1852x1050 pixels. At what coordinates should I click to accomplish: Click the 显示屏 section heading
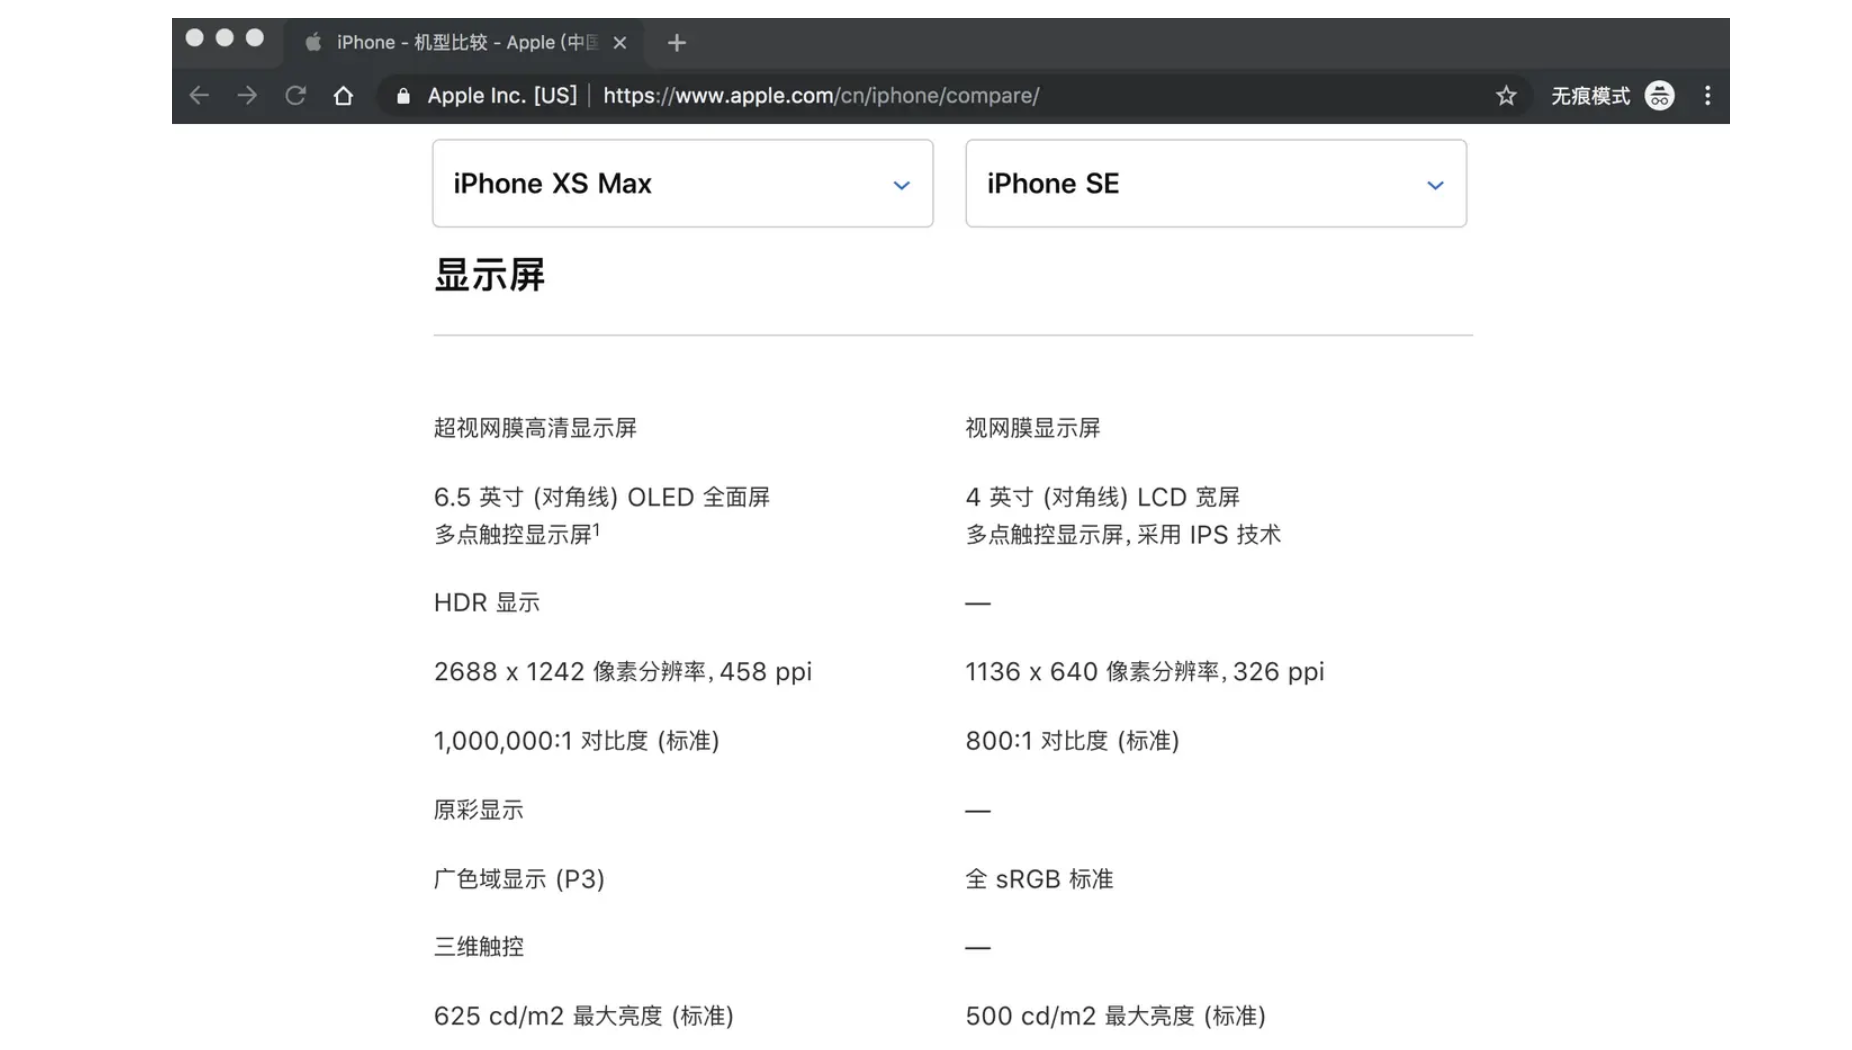(x=489, y=275)
